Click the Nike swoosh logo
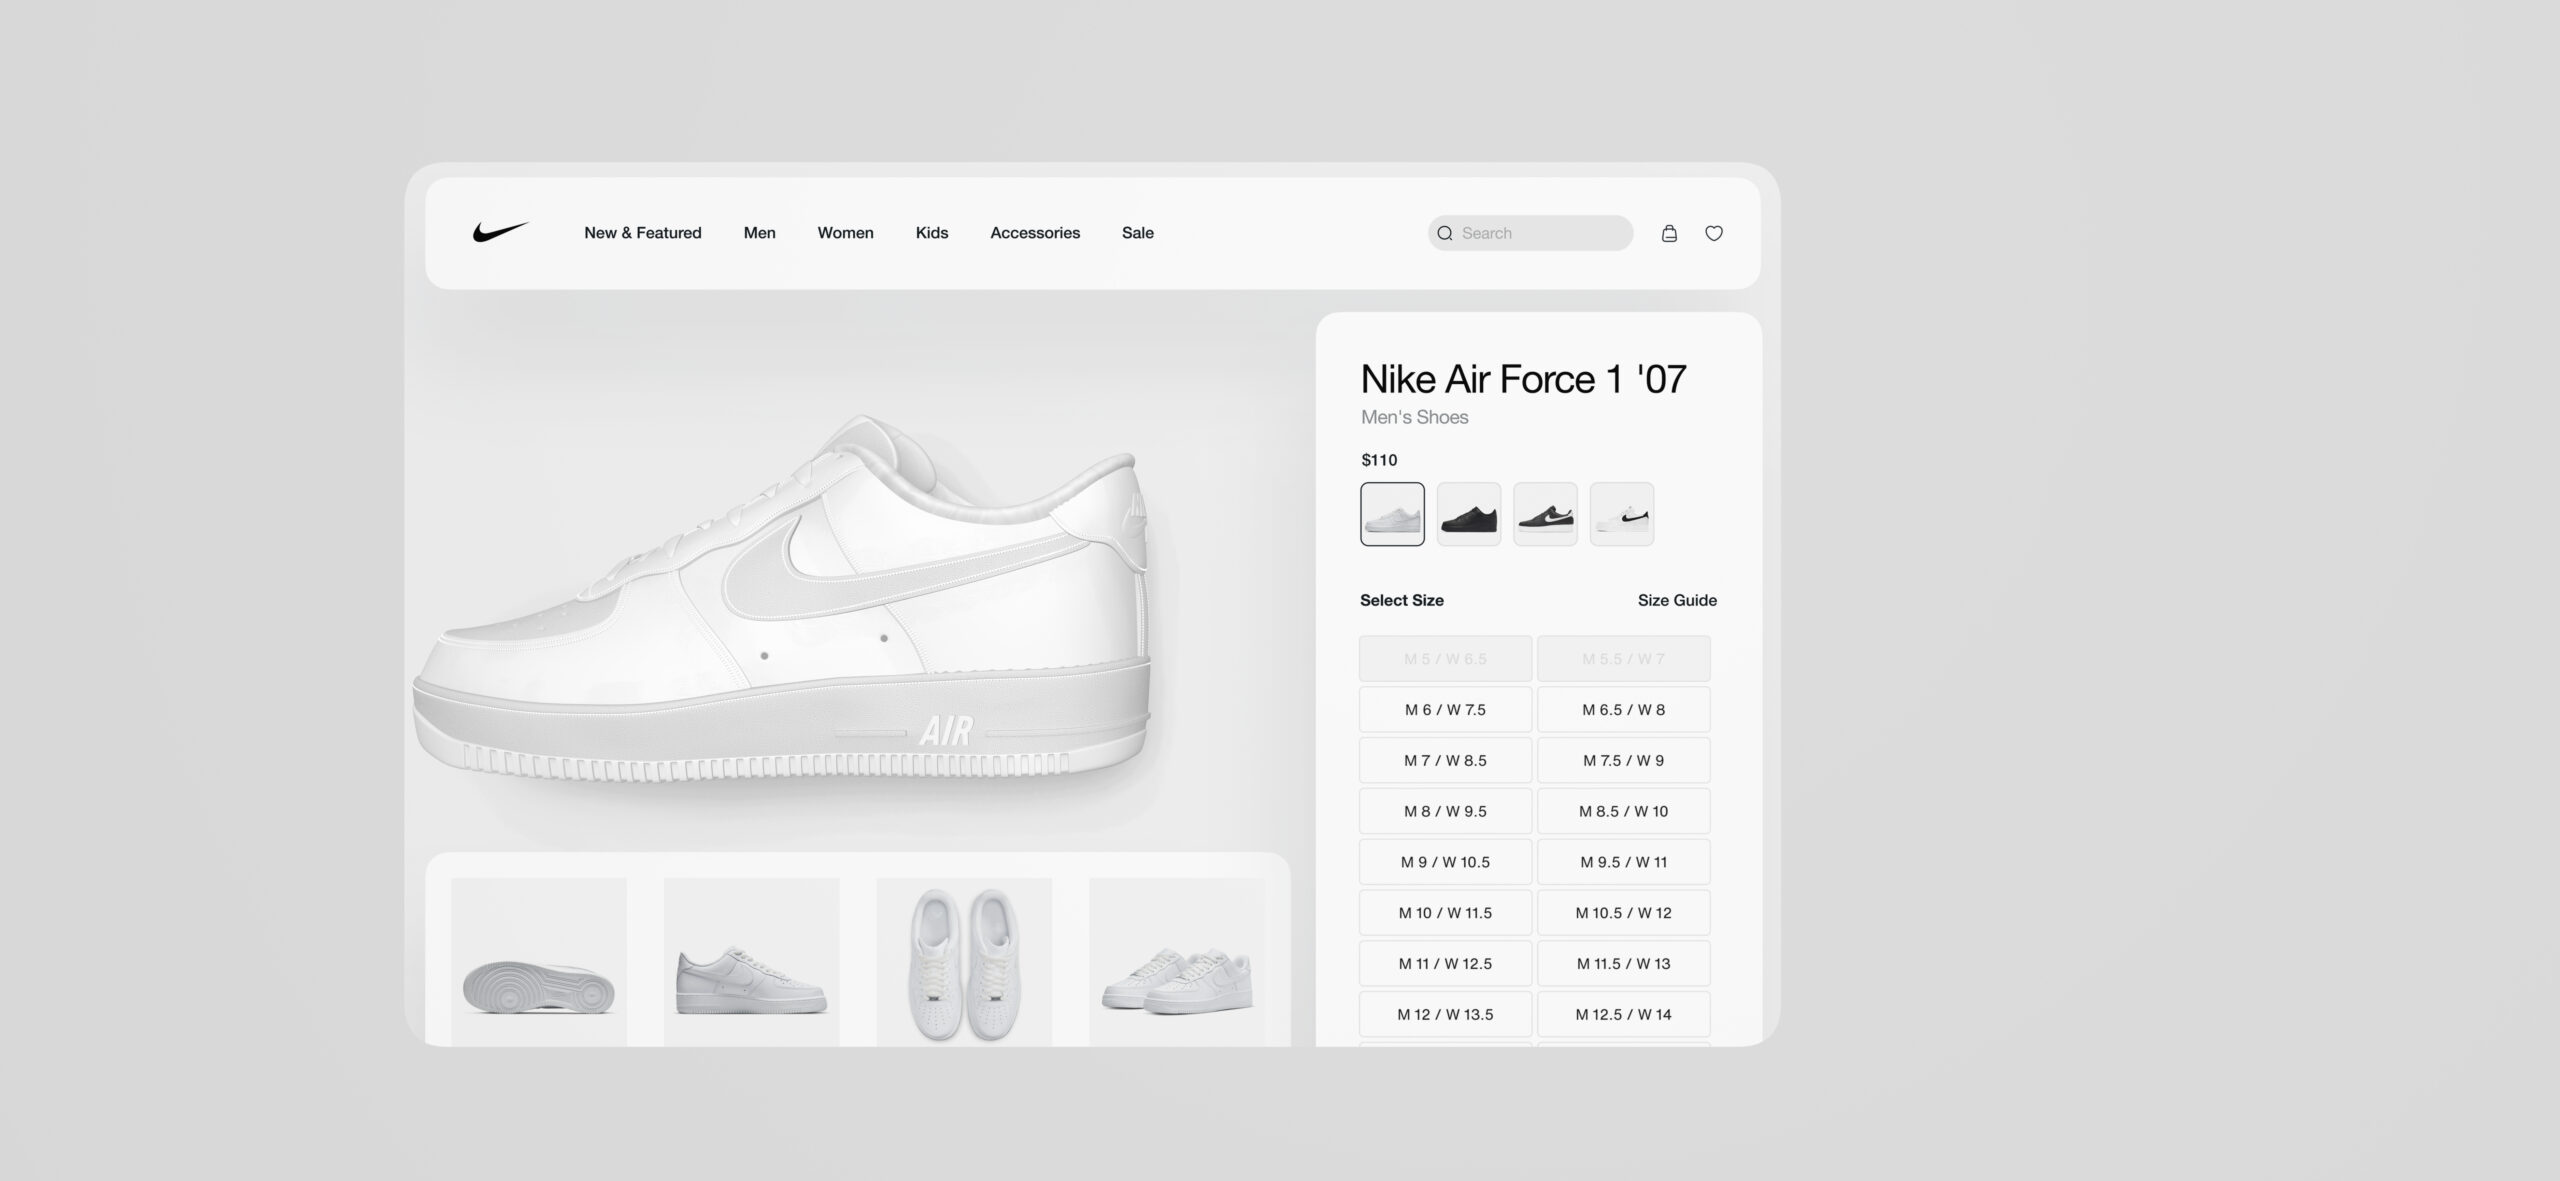Viewport: 2560px width, 1181px height. (500, 232)
